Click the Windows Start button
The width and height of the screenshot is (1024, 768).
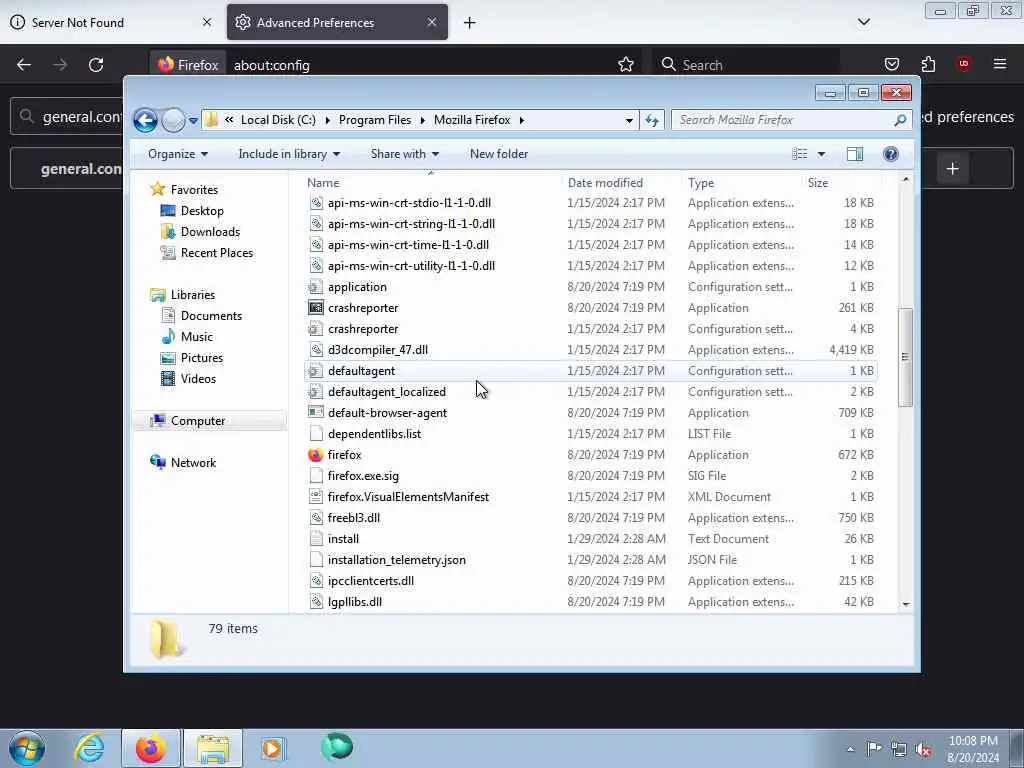click(27, 748)
